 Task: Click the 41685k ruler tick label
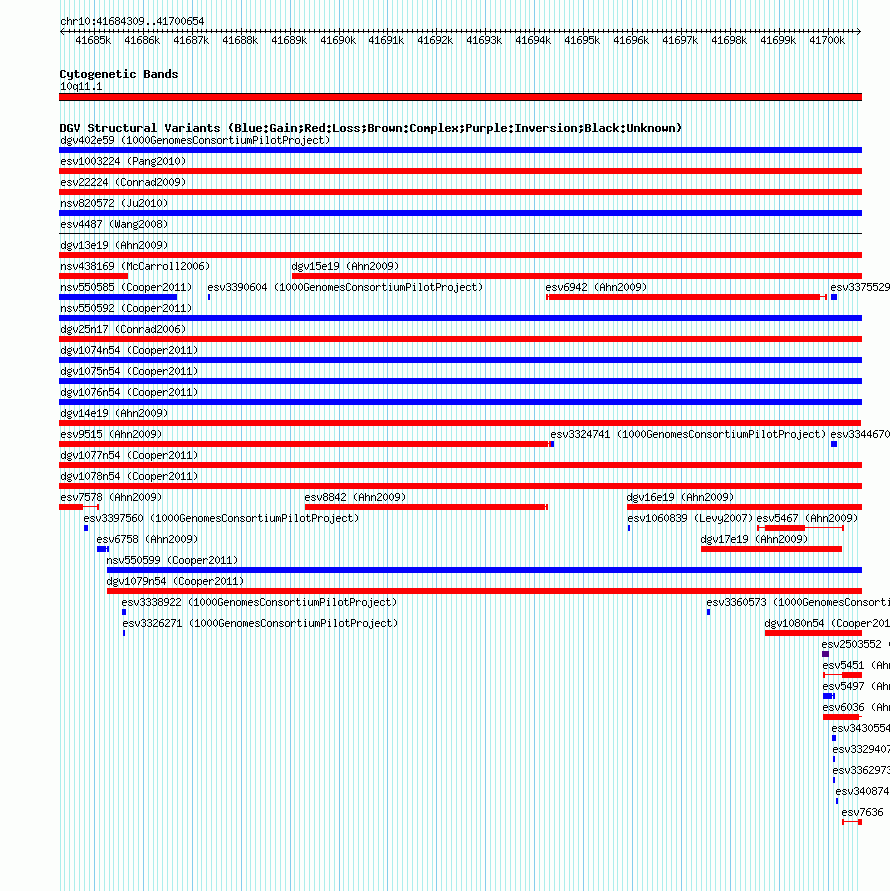93,40
